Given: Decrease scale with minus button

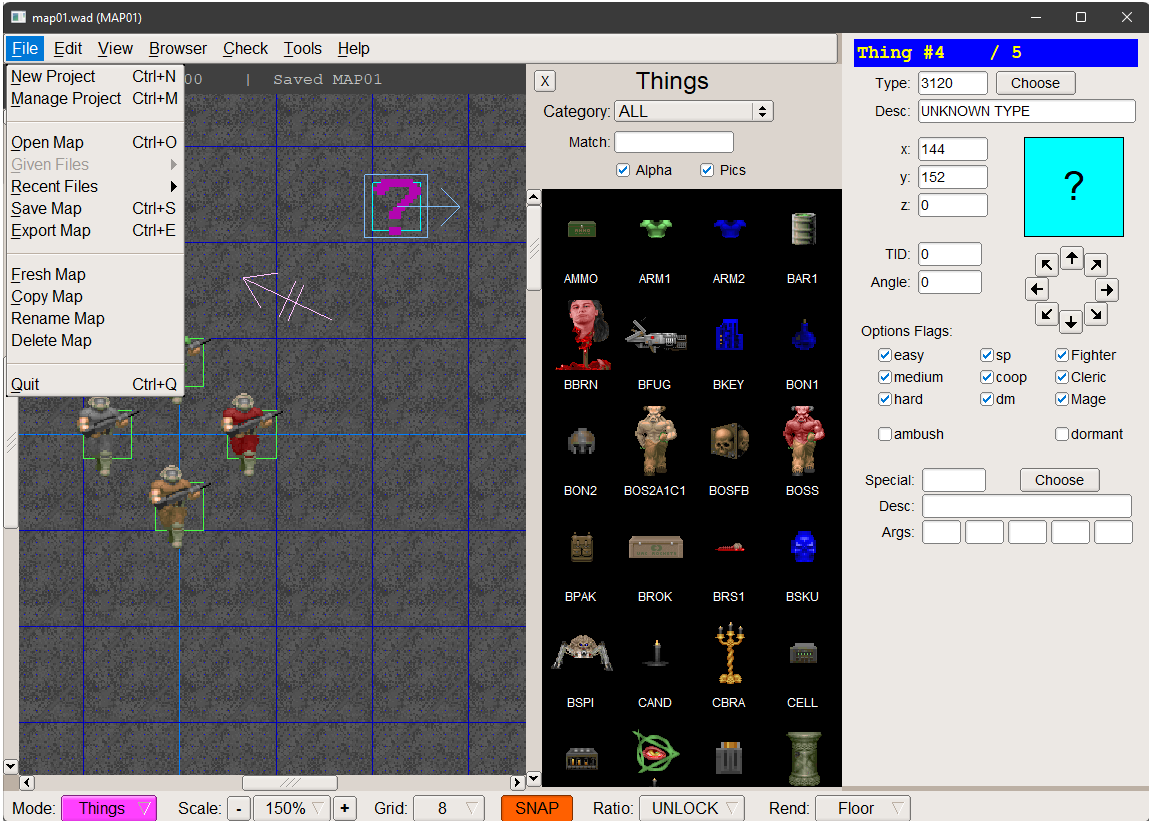Looking at the screenshot, I should tap(238, 809).
